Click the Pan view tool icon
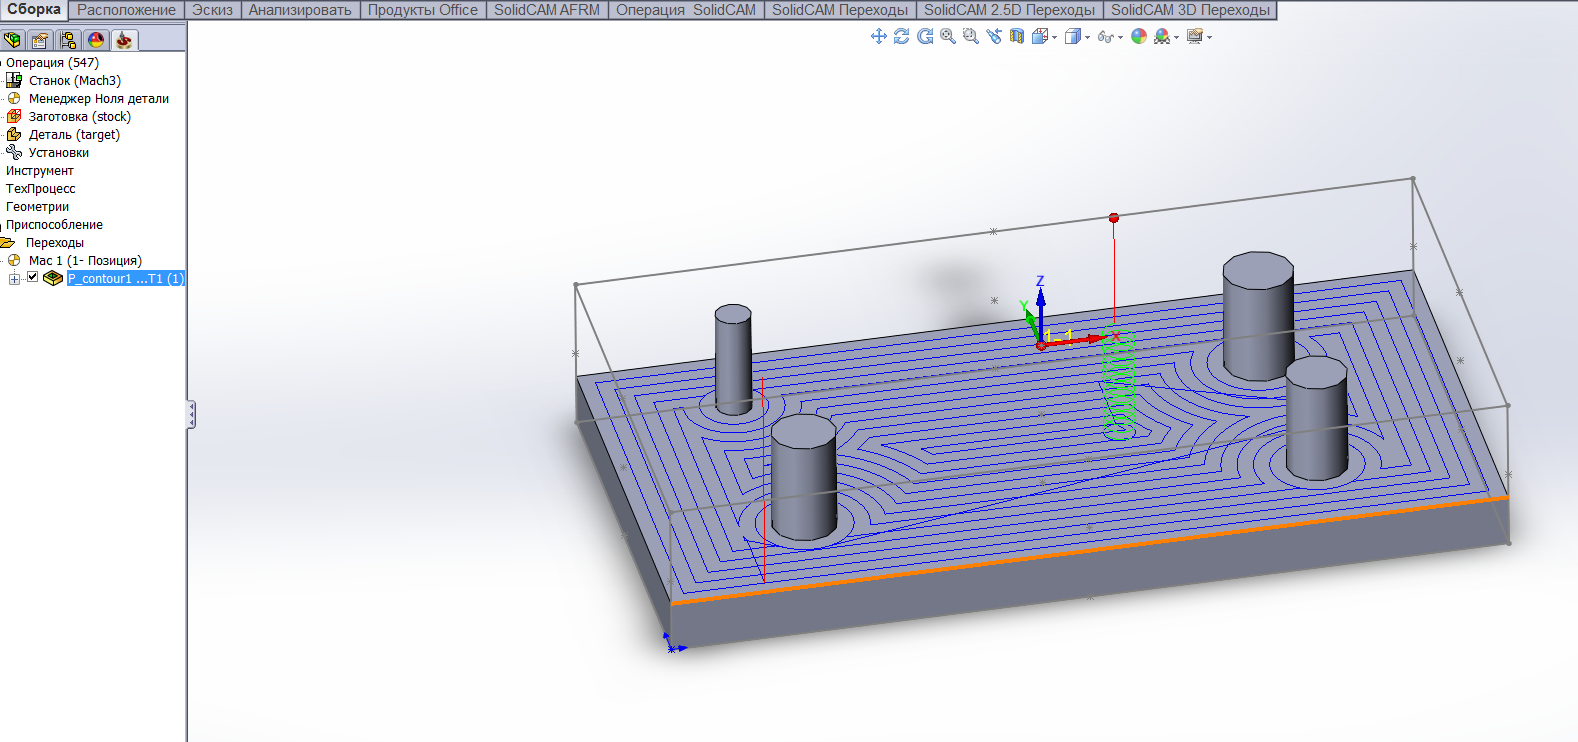 [x=878, y=37]
